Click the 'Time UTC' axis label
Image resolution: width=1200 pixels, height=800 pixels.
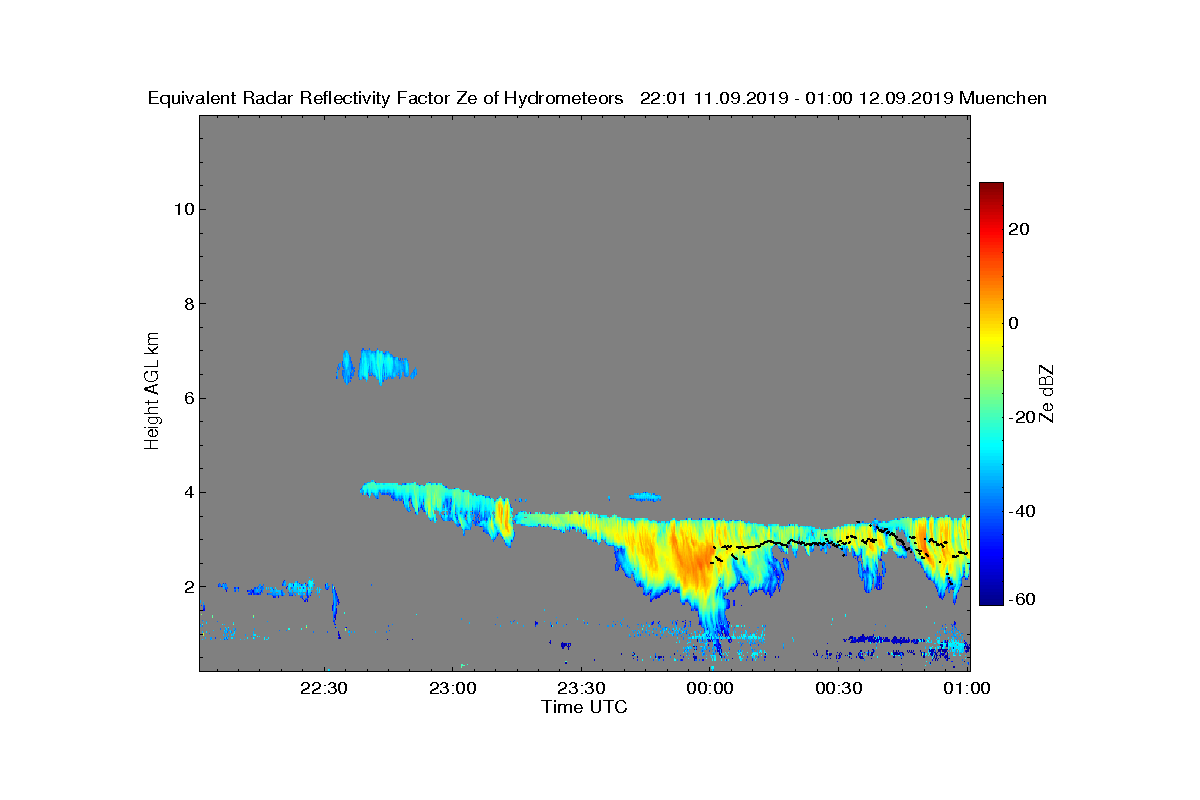click(x=584, y=707)
